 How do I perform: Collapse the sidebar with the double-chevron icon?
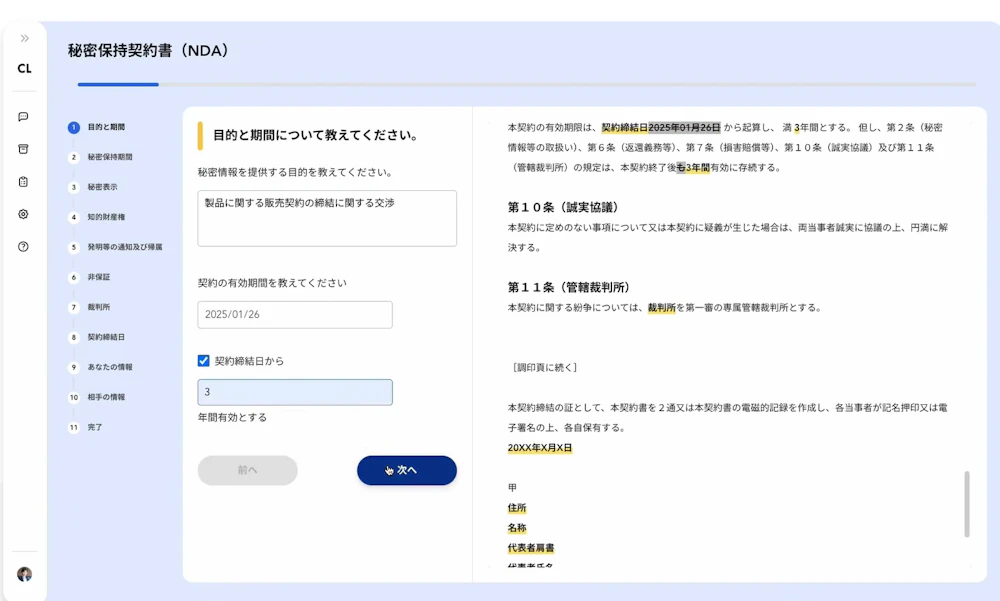point(23,39)
